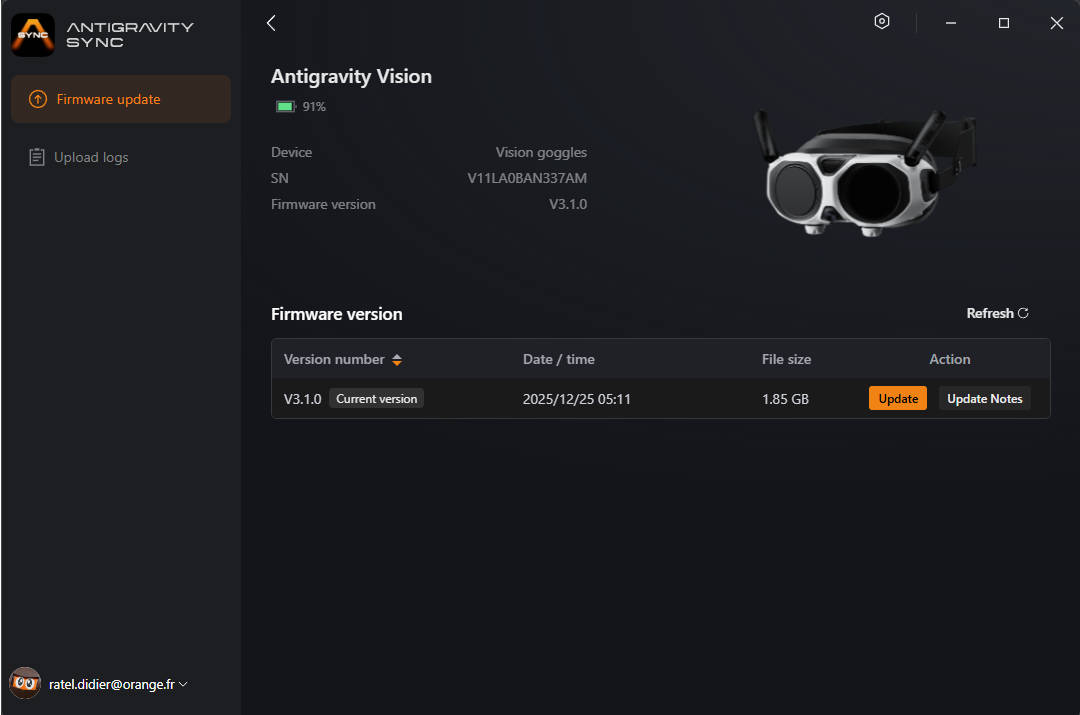The height and width of the screenshot is (715, 1080).
Task: Click the orange Update button
Action: tap(897, 398)
